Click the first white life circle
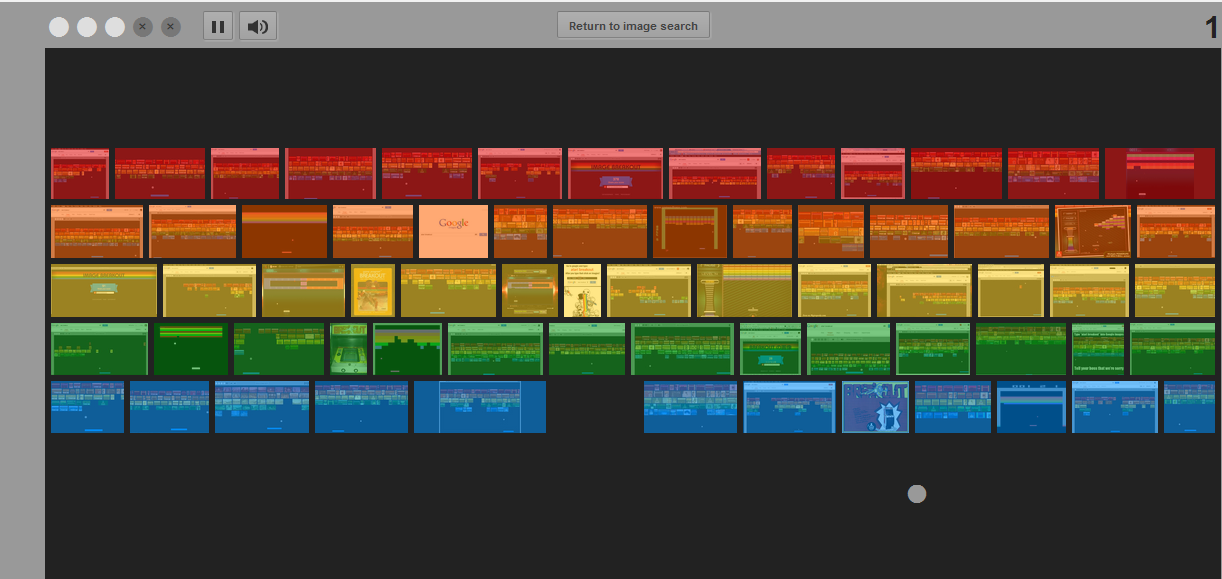Viewport: 1222px width, 579px height. click(x=59, y=27)
